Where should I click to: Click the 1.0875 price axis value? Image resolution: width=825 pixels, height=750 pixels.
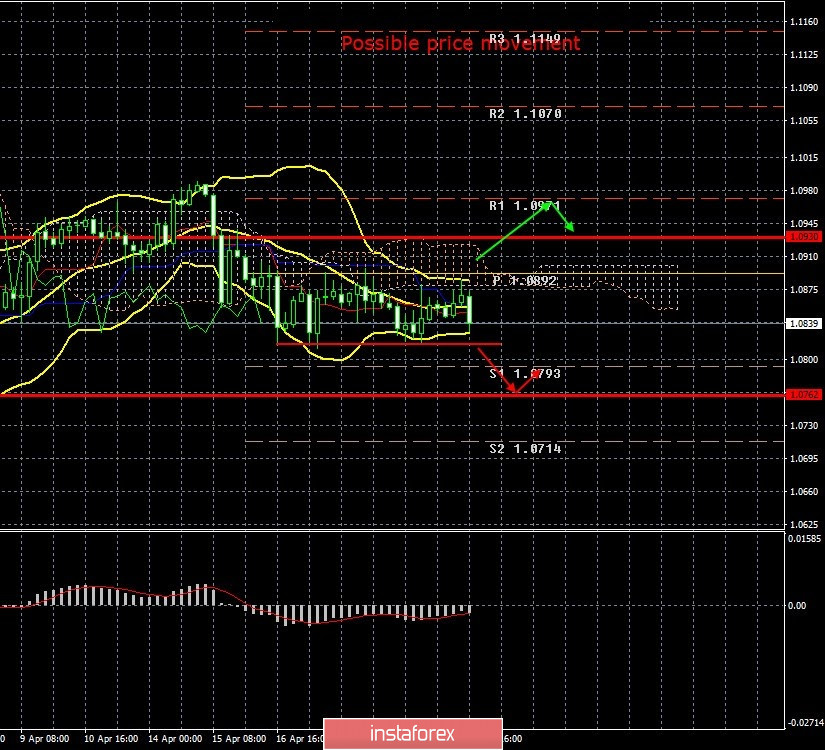point(804,289)
